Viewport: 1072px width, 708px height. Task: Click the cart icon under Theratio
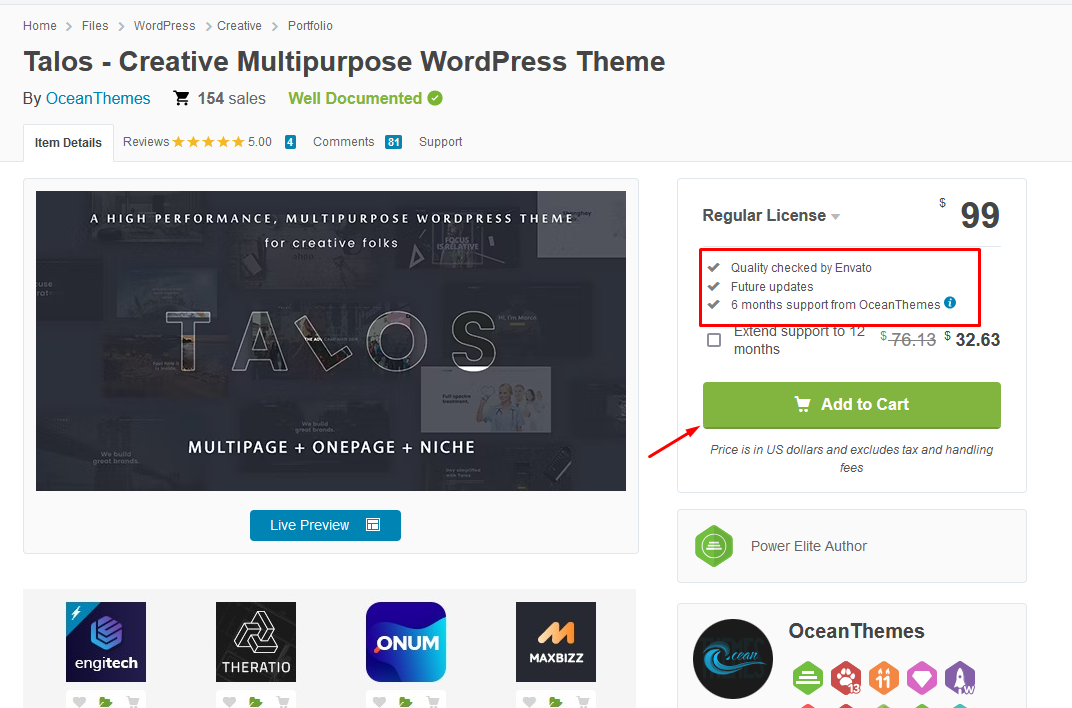coord(282,702)
